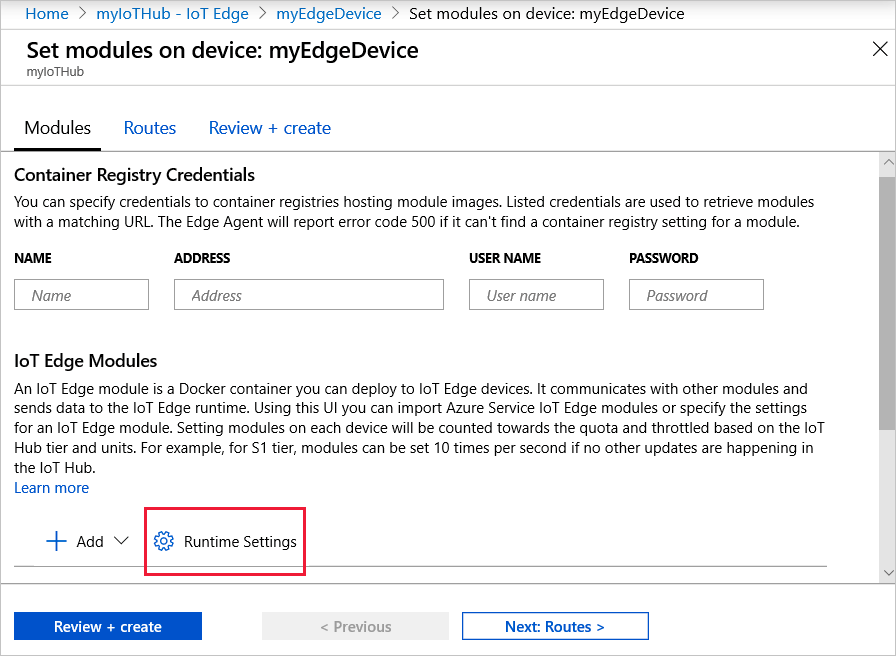Expand the Add dropdown chevron
The height and width of the screenshot is (656, 896).
[122, 542]
